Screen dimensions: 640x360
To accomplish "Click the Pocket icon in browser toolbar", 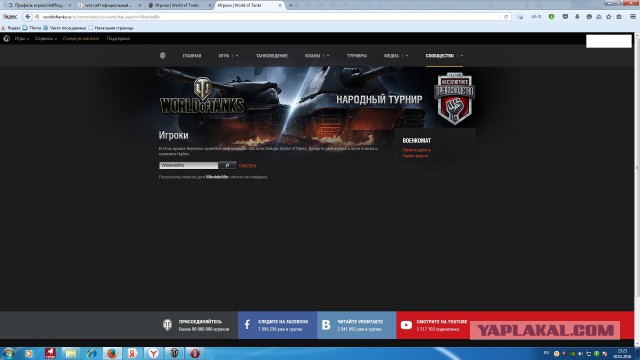I will [x=565, y=17].
